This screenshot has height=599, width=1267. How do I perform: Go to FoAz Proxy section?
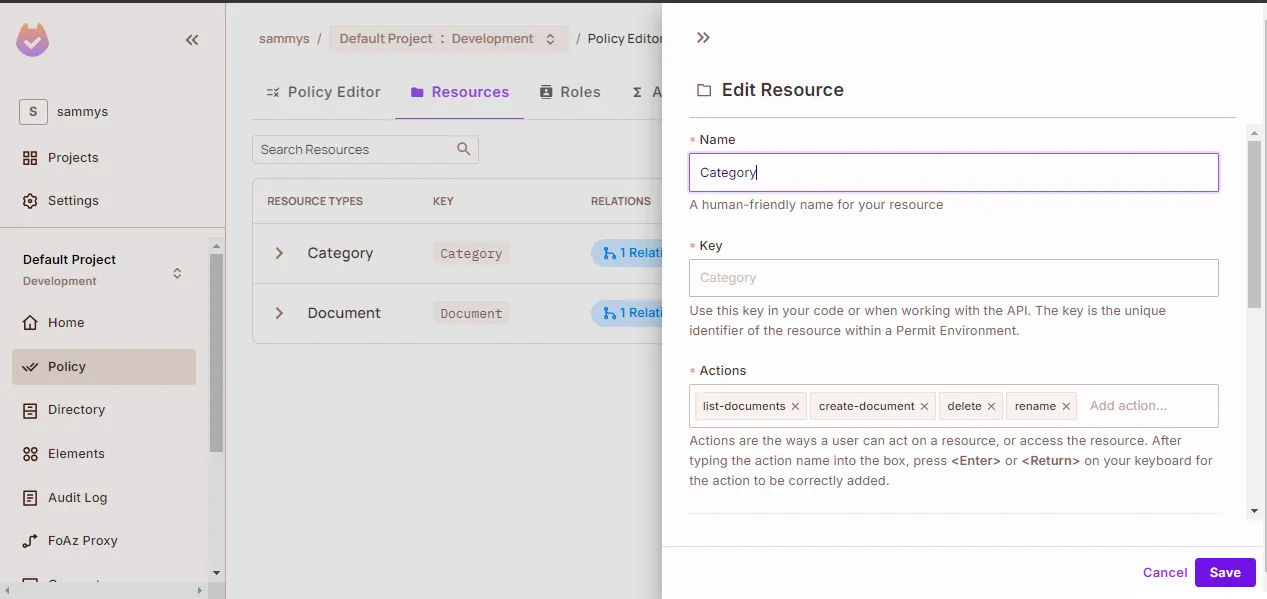coord(82,541)
